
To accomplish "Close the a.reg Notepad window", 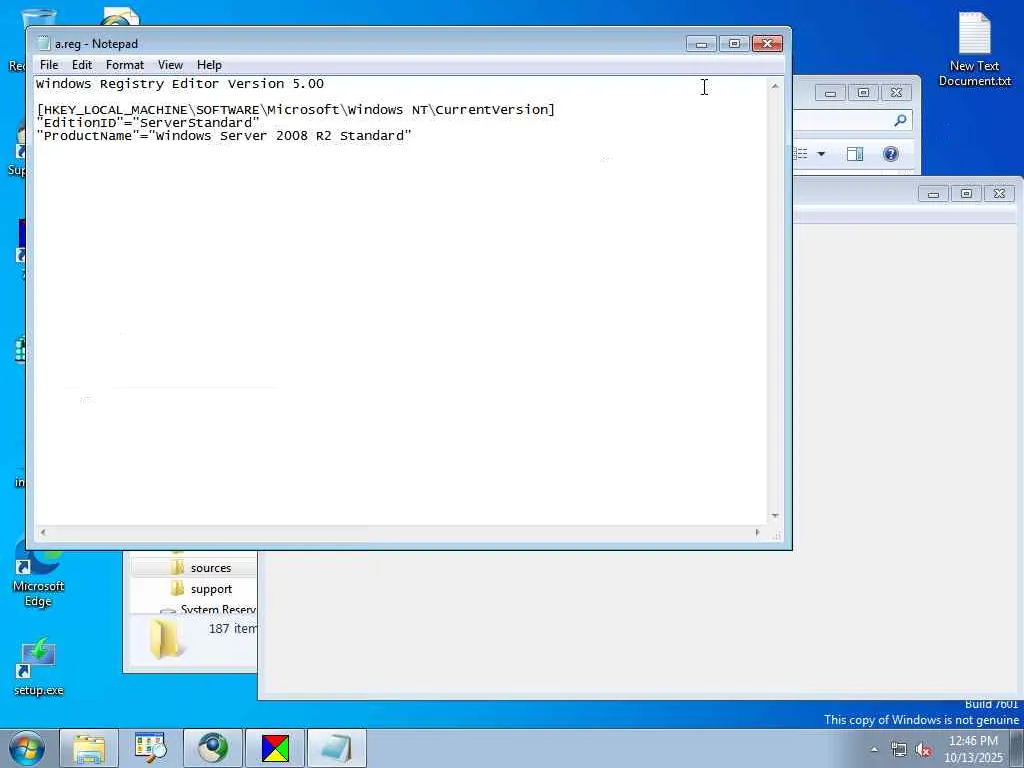I will tap(767, 44).
